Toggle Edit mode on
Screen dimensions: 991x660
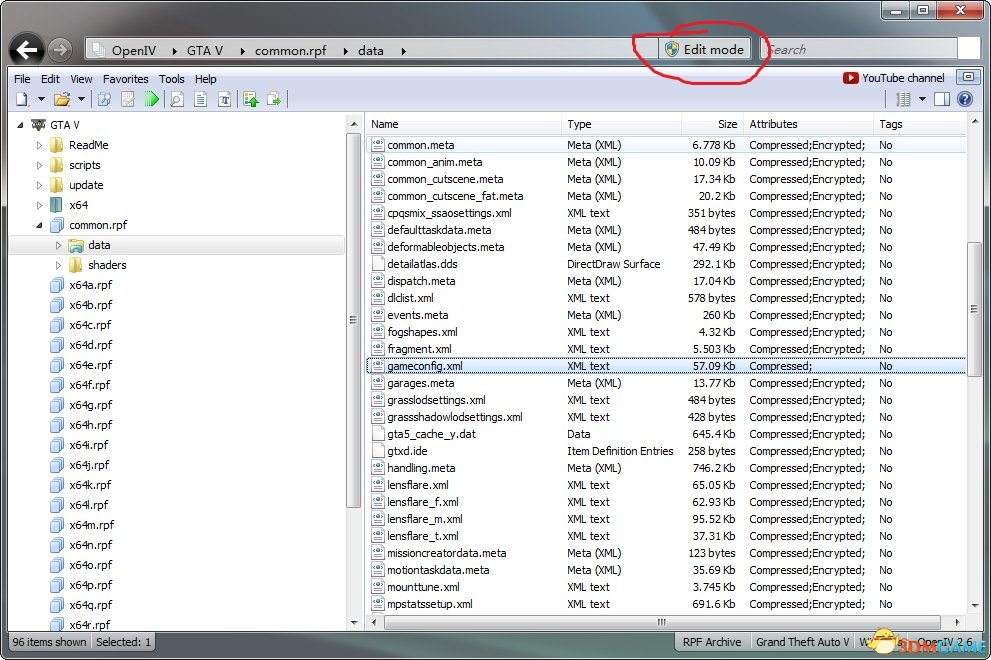705,49
